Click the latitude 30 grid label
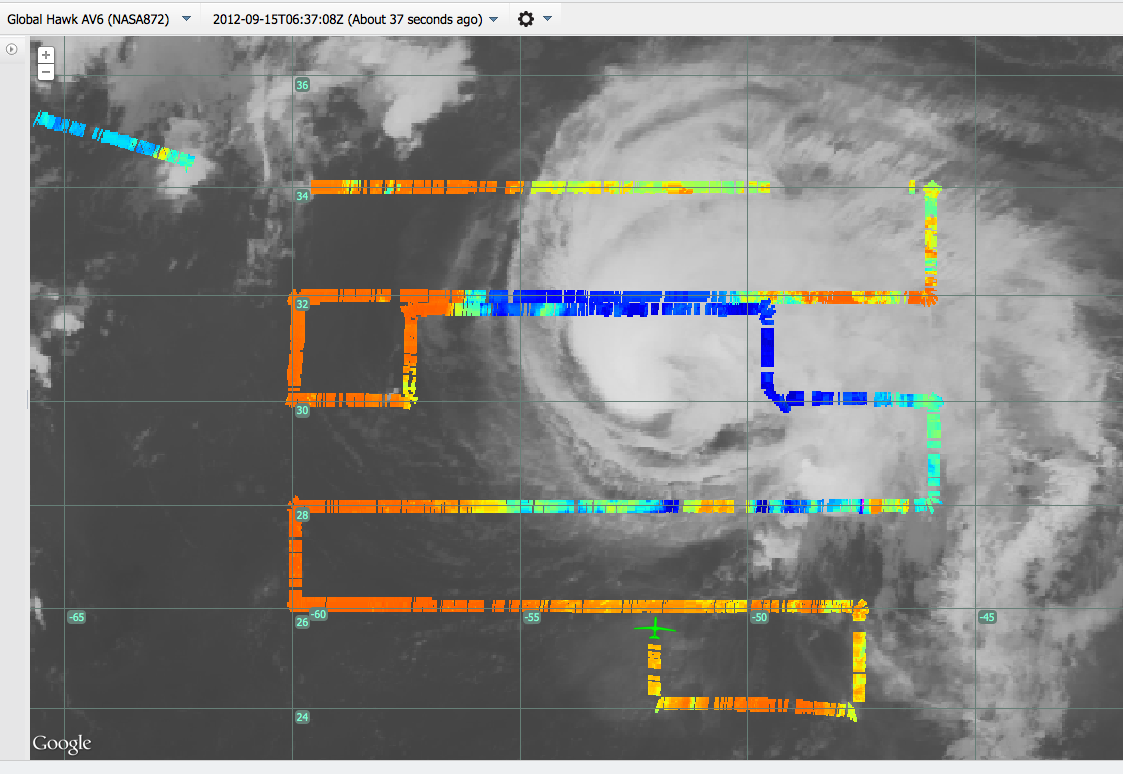This screenshot has height=774, width=1123. pos(302,410)
